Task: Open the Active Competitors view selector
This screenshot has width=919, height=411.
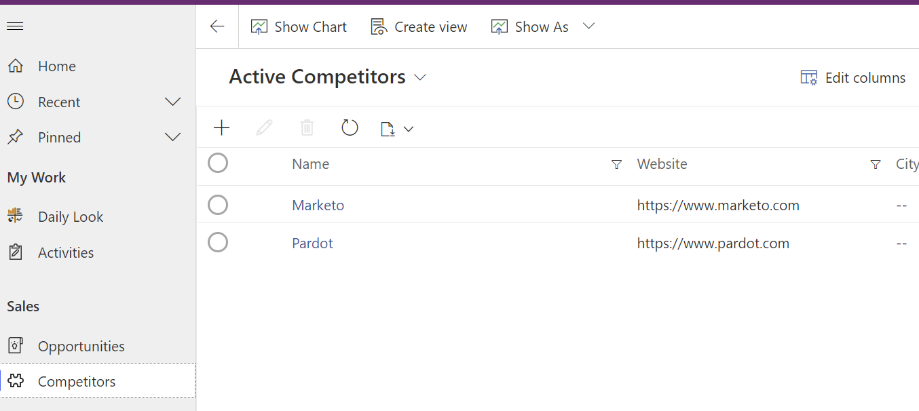Action: [x=420, y=77]
